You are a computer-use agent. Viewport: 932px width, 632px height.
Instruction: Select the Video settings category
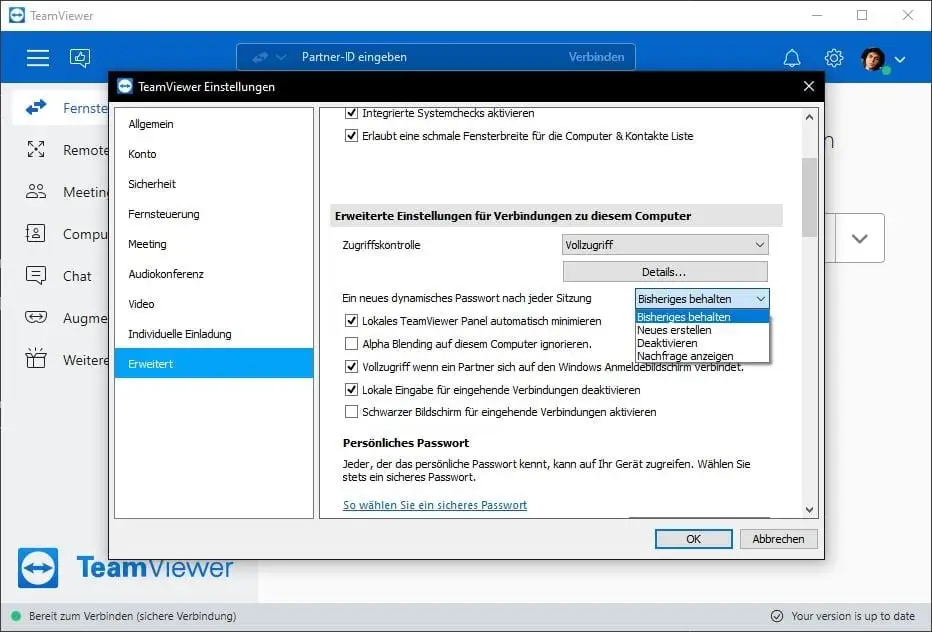[x=214, y=304]
